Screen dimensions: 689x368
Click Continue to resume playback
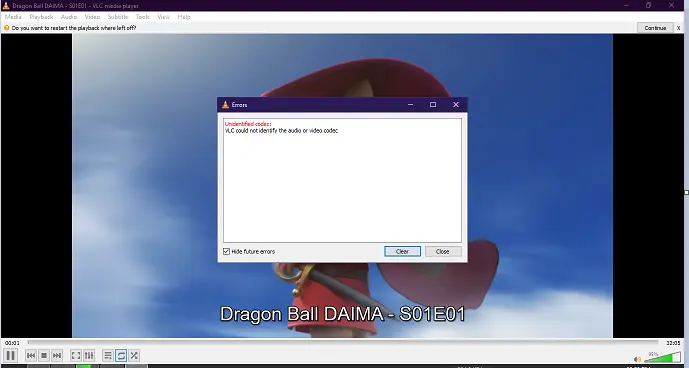(655, 28)
